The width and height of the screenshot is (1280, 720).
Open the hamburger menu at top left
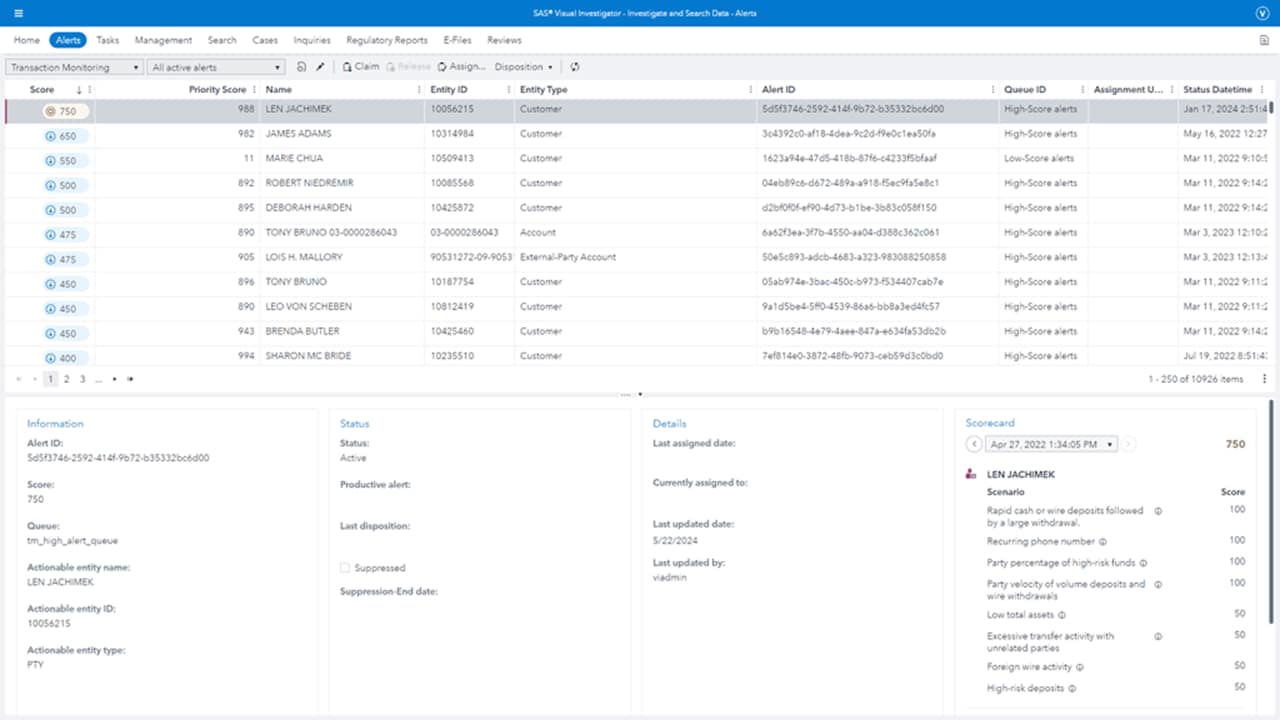tap(19, 13)
